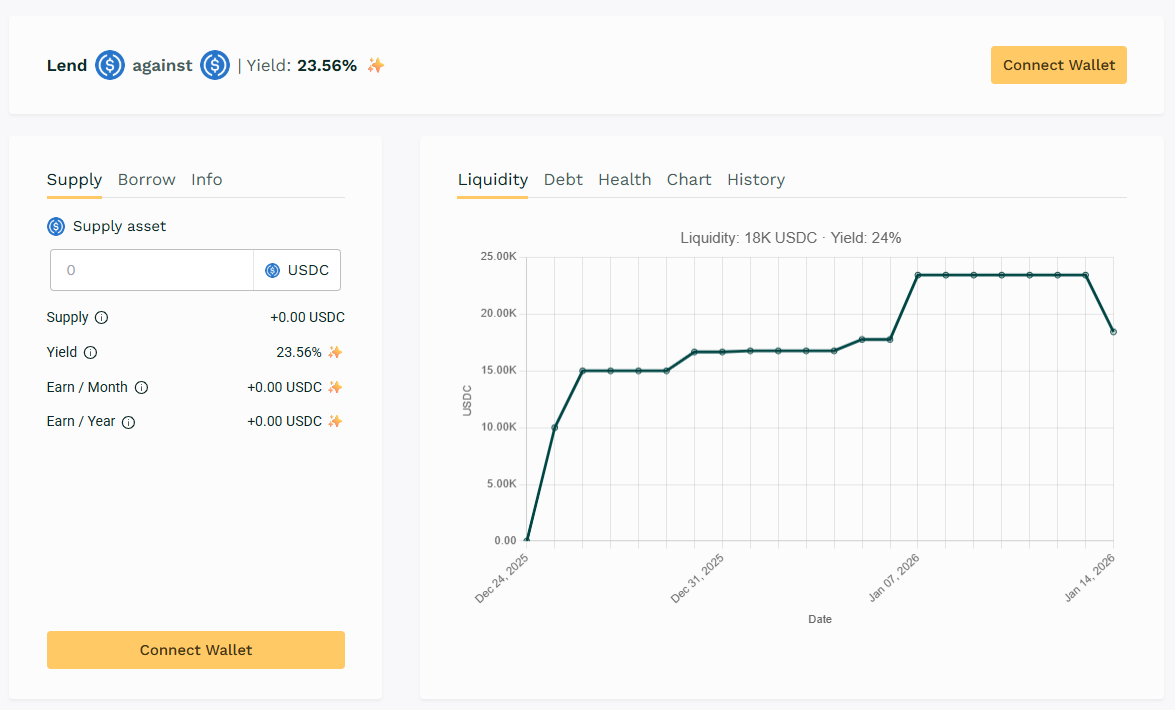Click the sparkle icon beside header yield 23.56%

coord(376,66)
